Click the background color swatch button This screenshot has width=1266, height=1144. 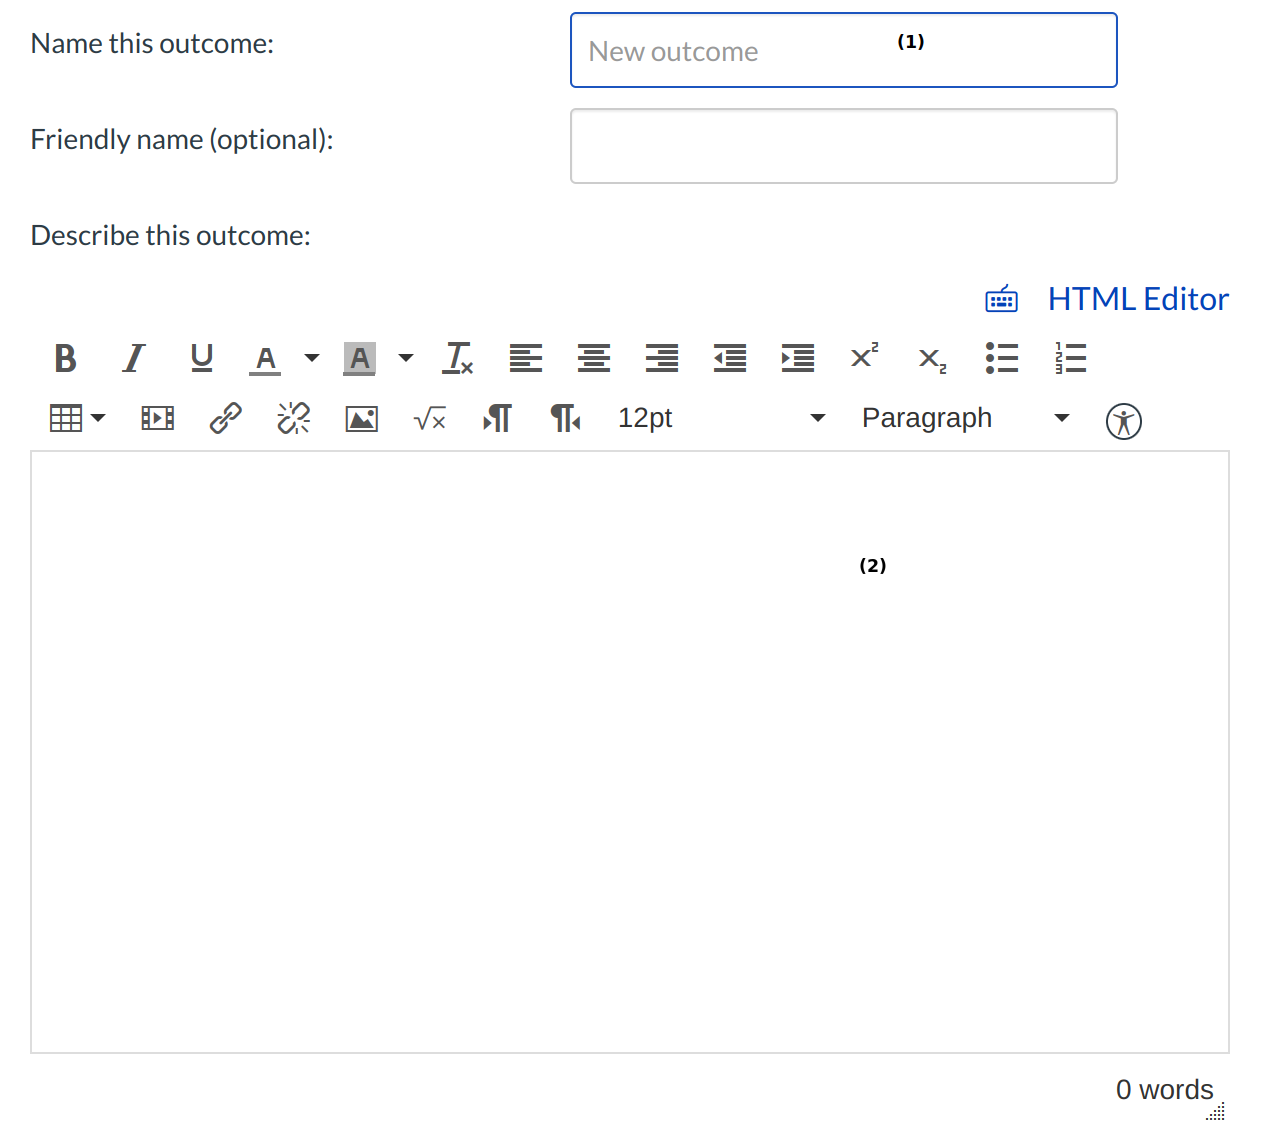point(360,358)
